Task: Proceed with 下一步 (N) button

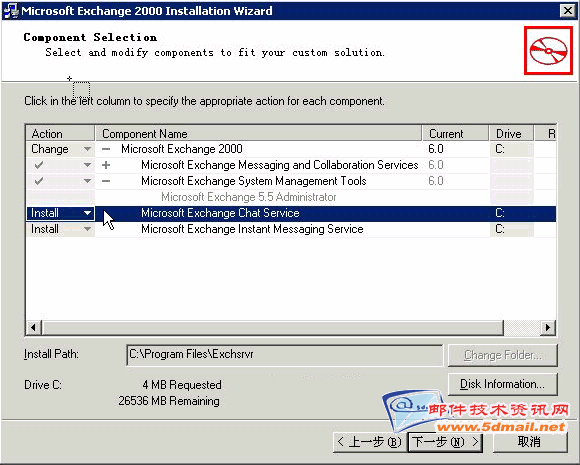Action: pyautogui.click(x=445, y=442)
